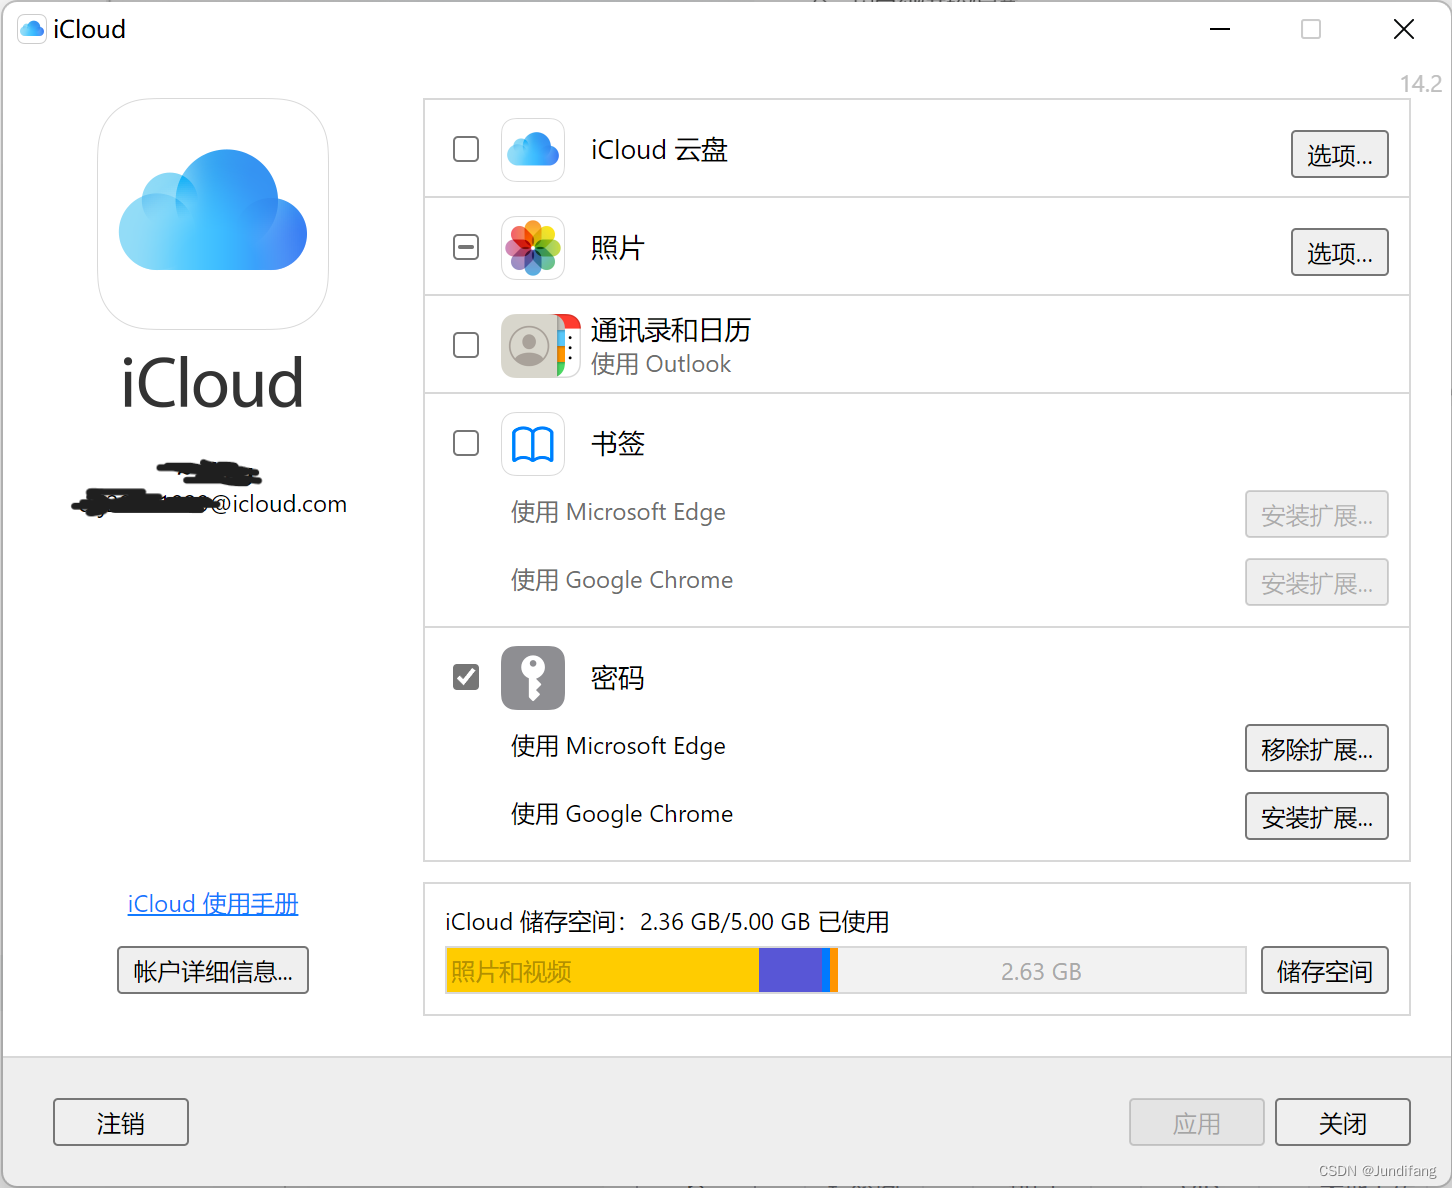Screen dimensions: 1452x1188
Task: Open the iCloud 使用手册 link
Action: [213, 904]
